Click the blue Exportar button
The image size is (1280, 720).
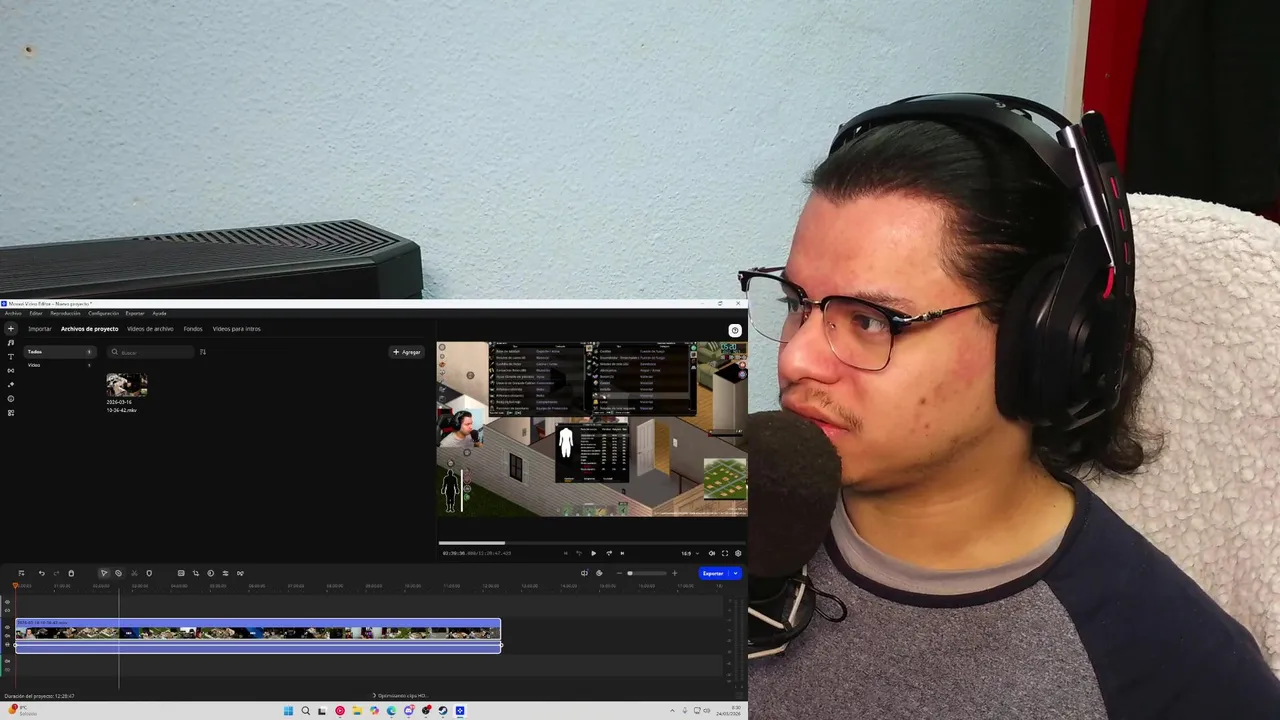click(712, 573)
